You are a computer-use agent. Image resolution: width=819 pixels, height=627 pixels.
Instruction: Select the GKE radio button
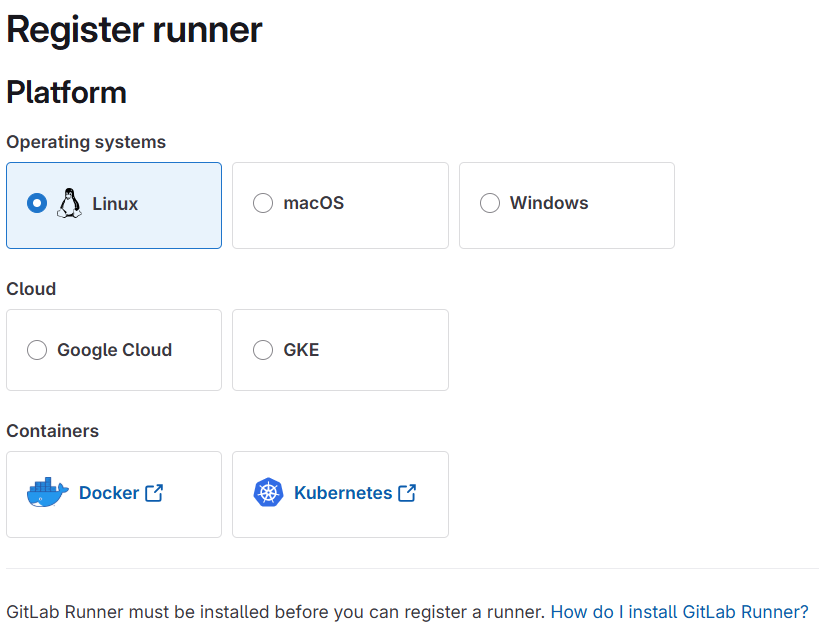tap(263, 350)
